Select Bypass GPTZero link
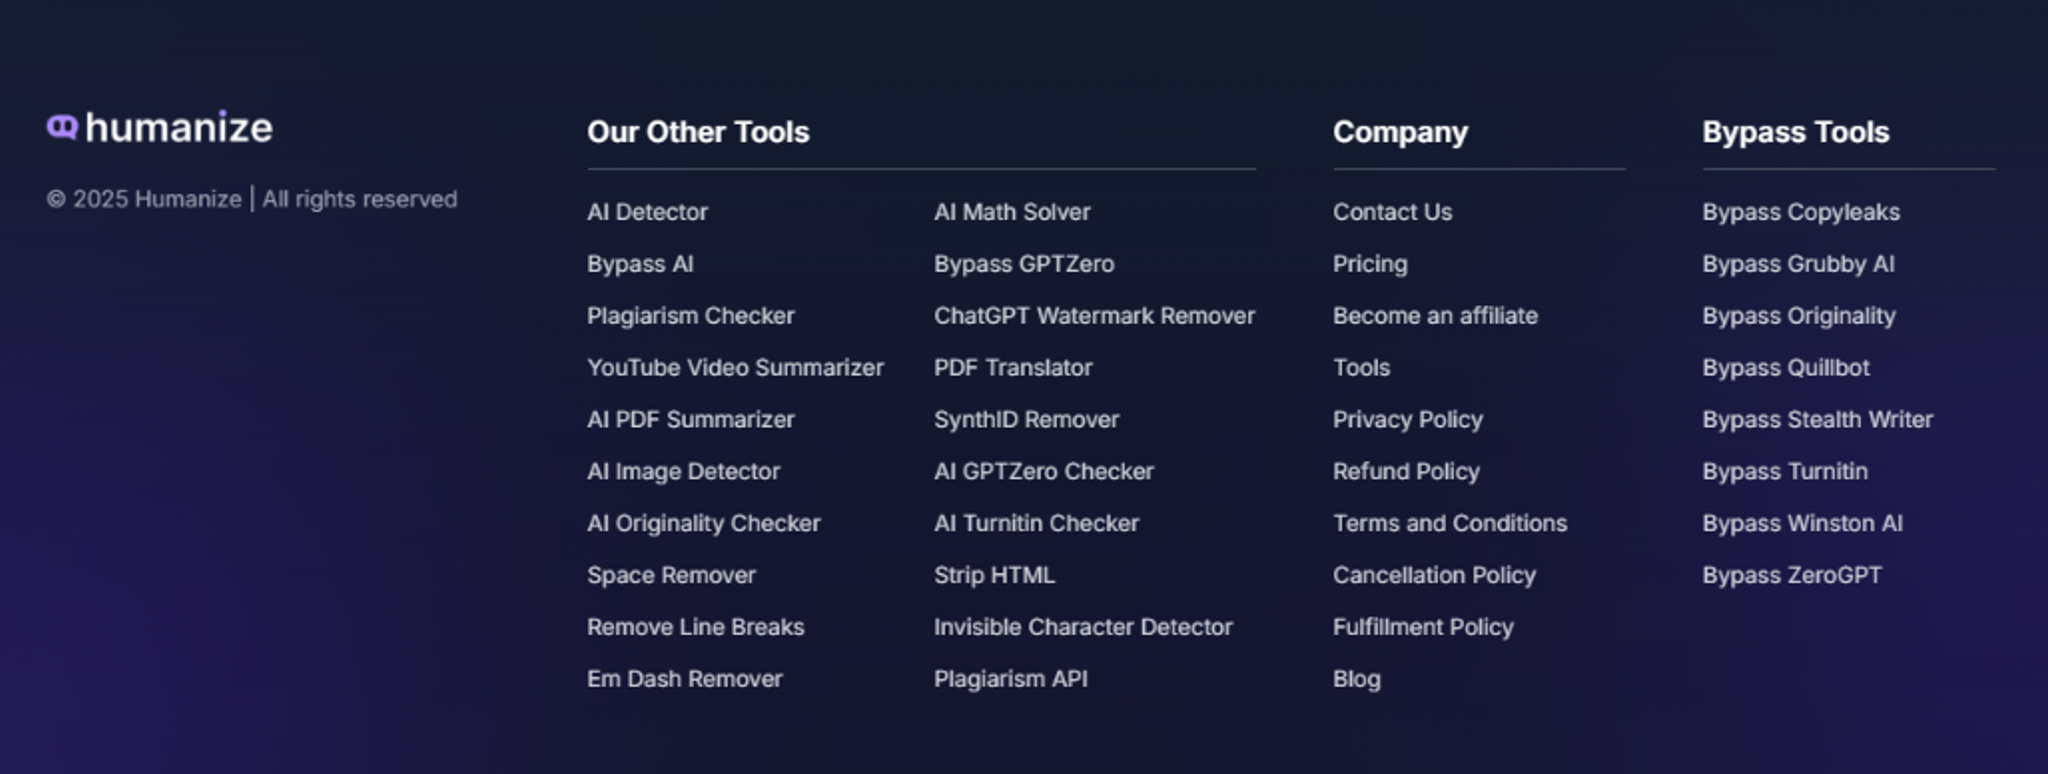 click(x=1024, y=264)
